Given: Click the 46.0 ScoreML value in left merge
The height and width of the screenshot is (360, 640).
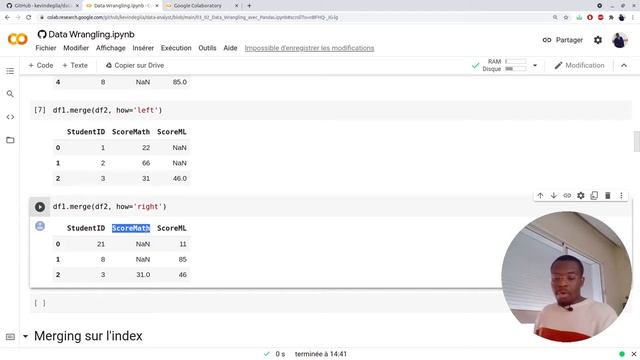Looking at the screenshot, I should (x=180, y=178).
